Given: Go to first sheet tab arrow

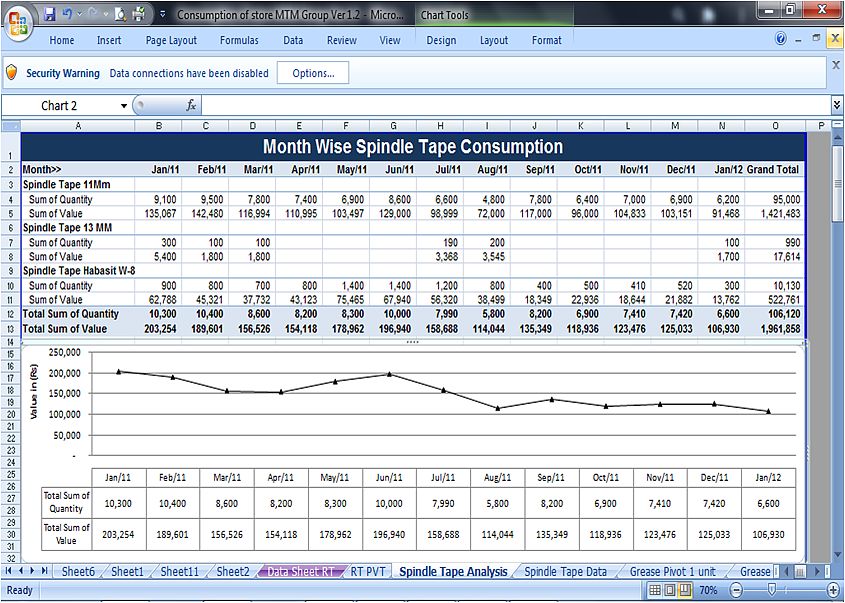Looking at the screenshot, I should (9, 571).
